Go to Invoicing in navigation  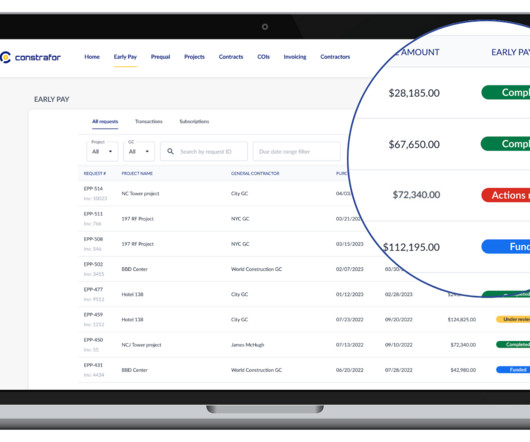point(295,57)
